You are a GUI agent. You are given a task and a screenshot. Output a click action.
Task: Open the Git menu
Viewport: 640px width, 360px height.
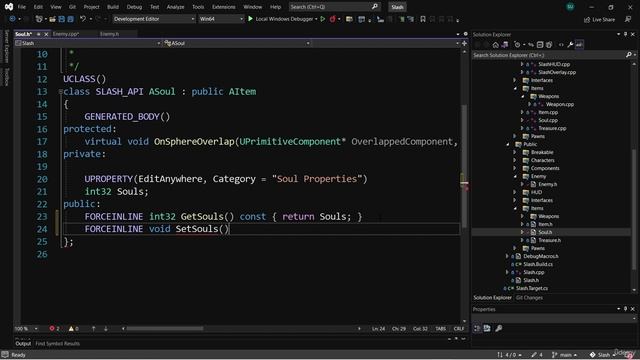click(72, 7)
